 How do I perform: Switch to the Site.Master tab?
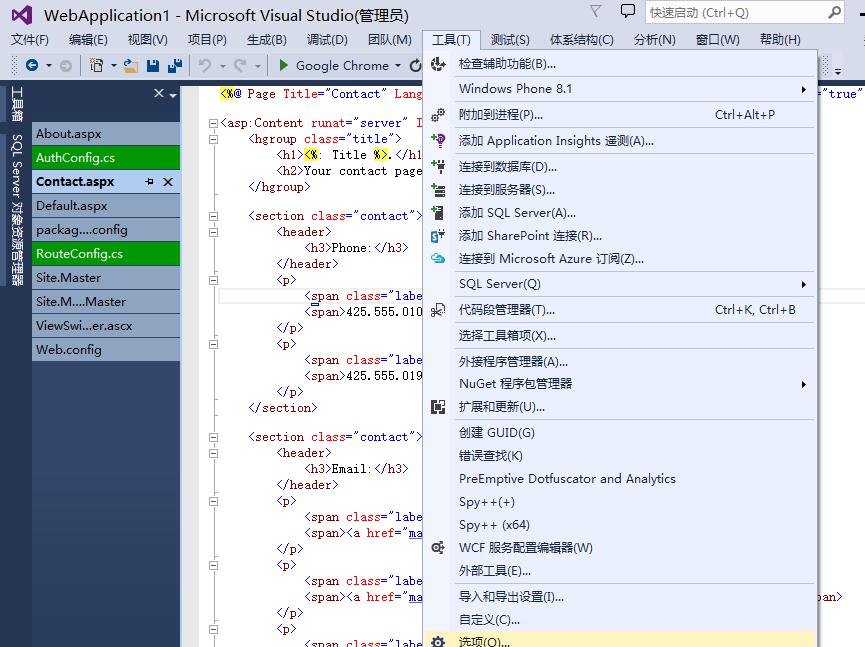click(x=106, y=277)
